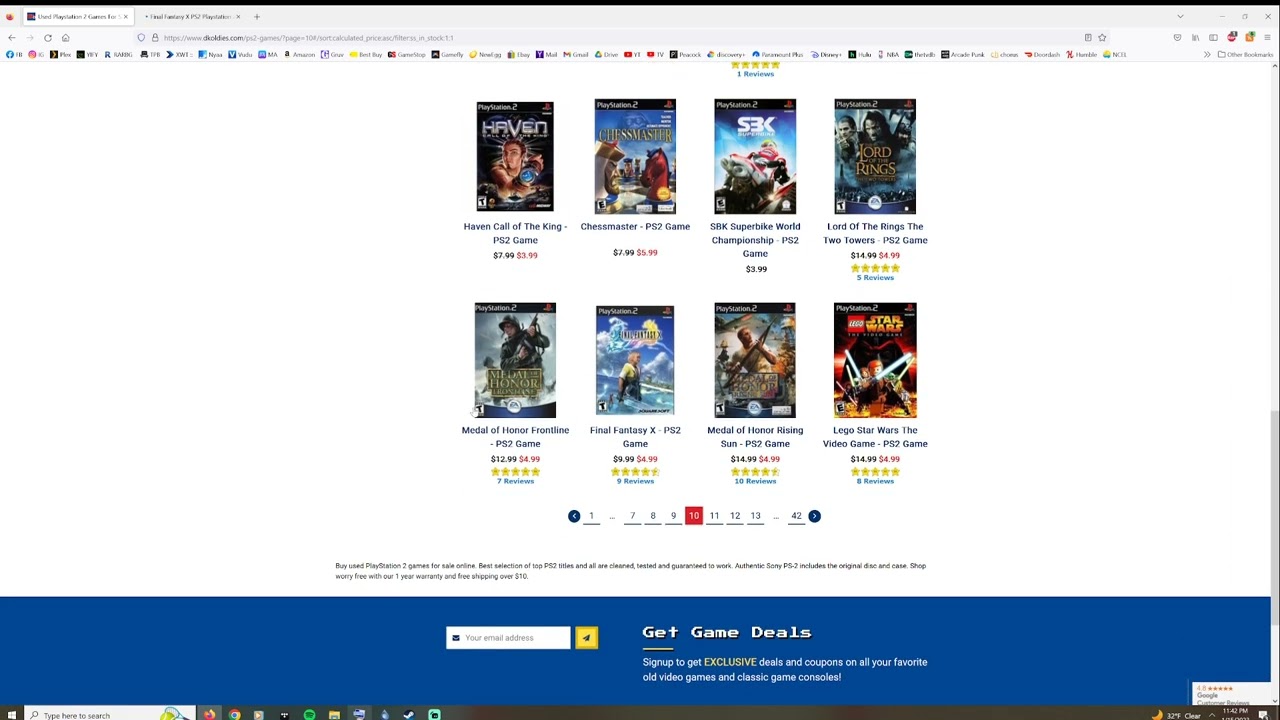1280x720 pixels.
Task: Click the email address input field
Action: tap(508, 638)
